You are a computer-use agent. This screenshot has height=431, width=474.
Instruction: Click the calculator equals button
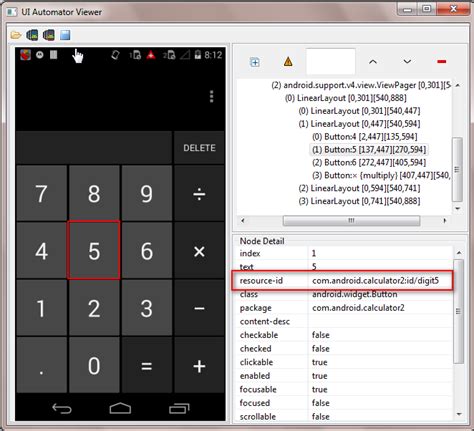[147, 366]
